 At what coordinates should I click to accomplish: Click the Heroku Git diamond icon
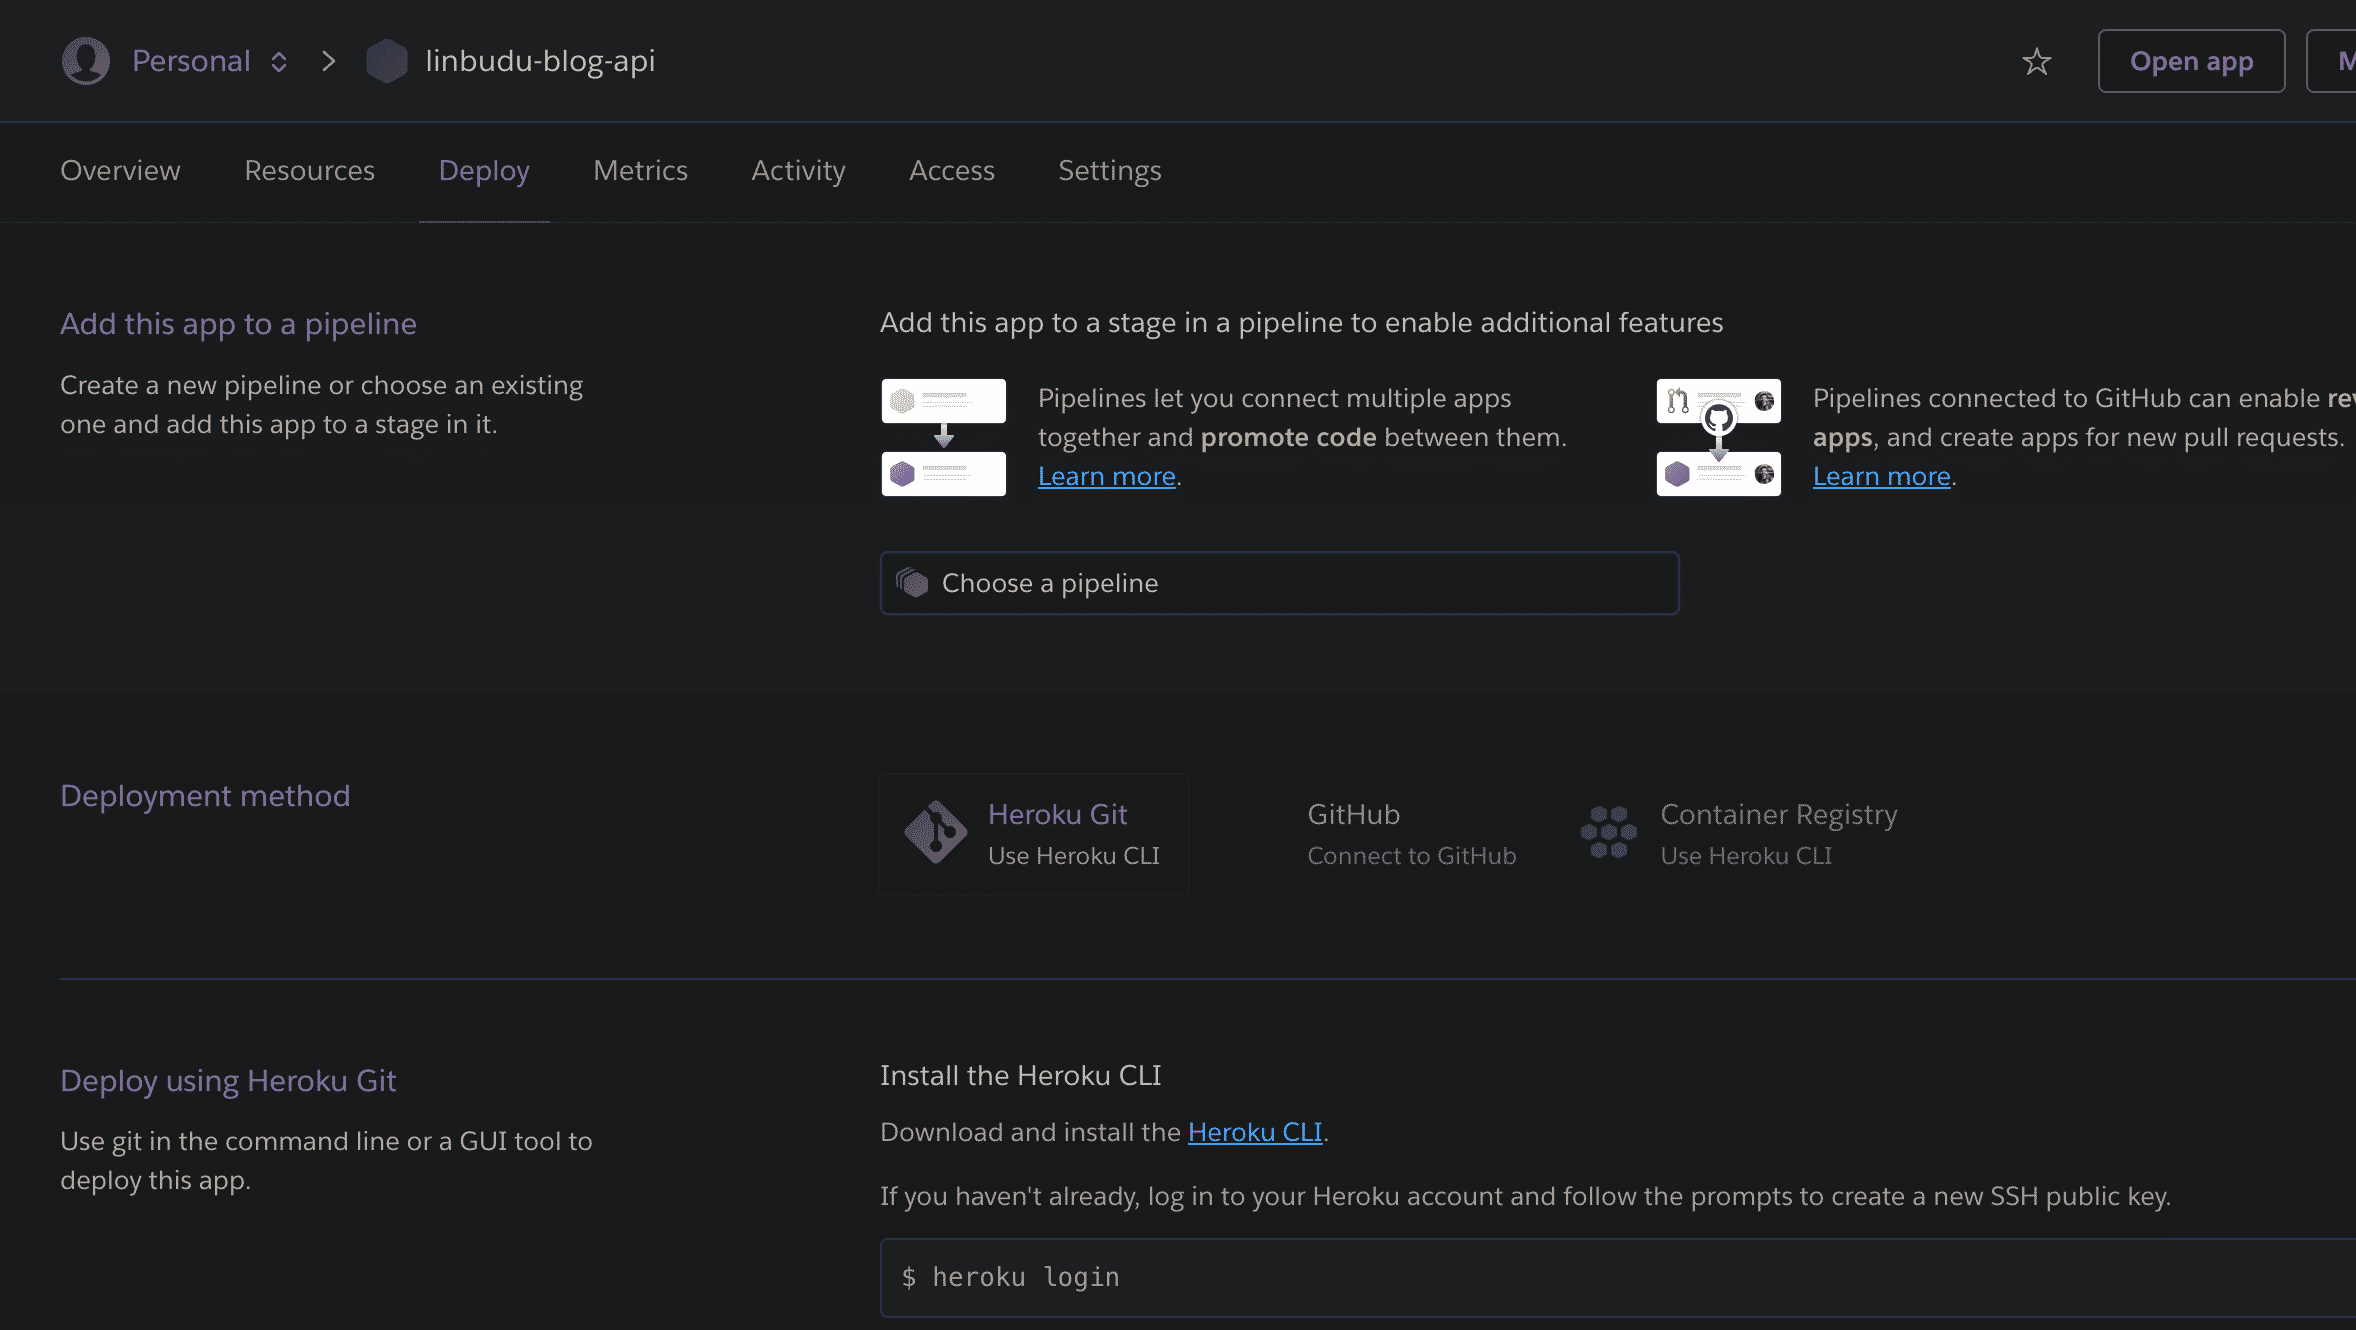pyautogui.click(x=935, y=832)
